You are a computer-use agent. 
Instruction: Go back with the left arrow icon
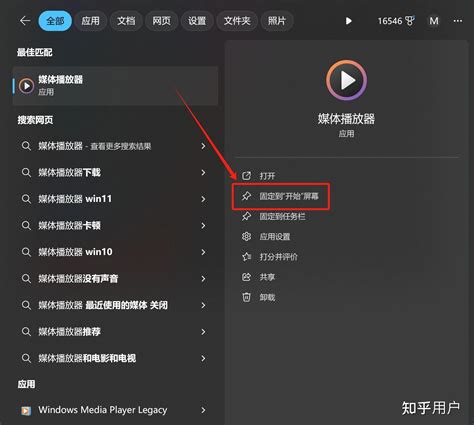(25, 21)
